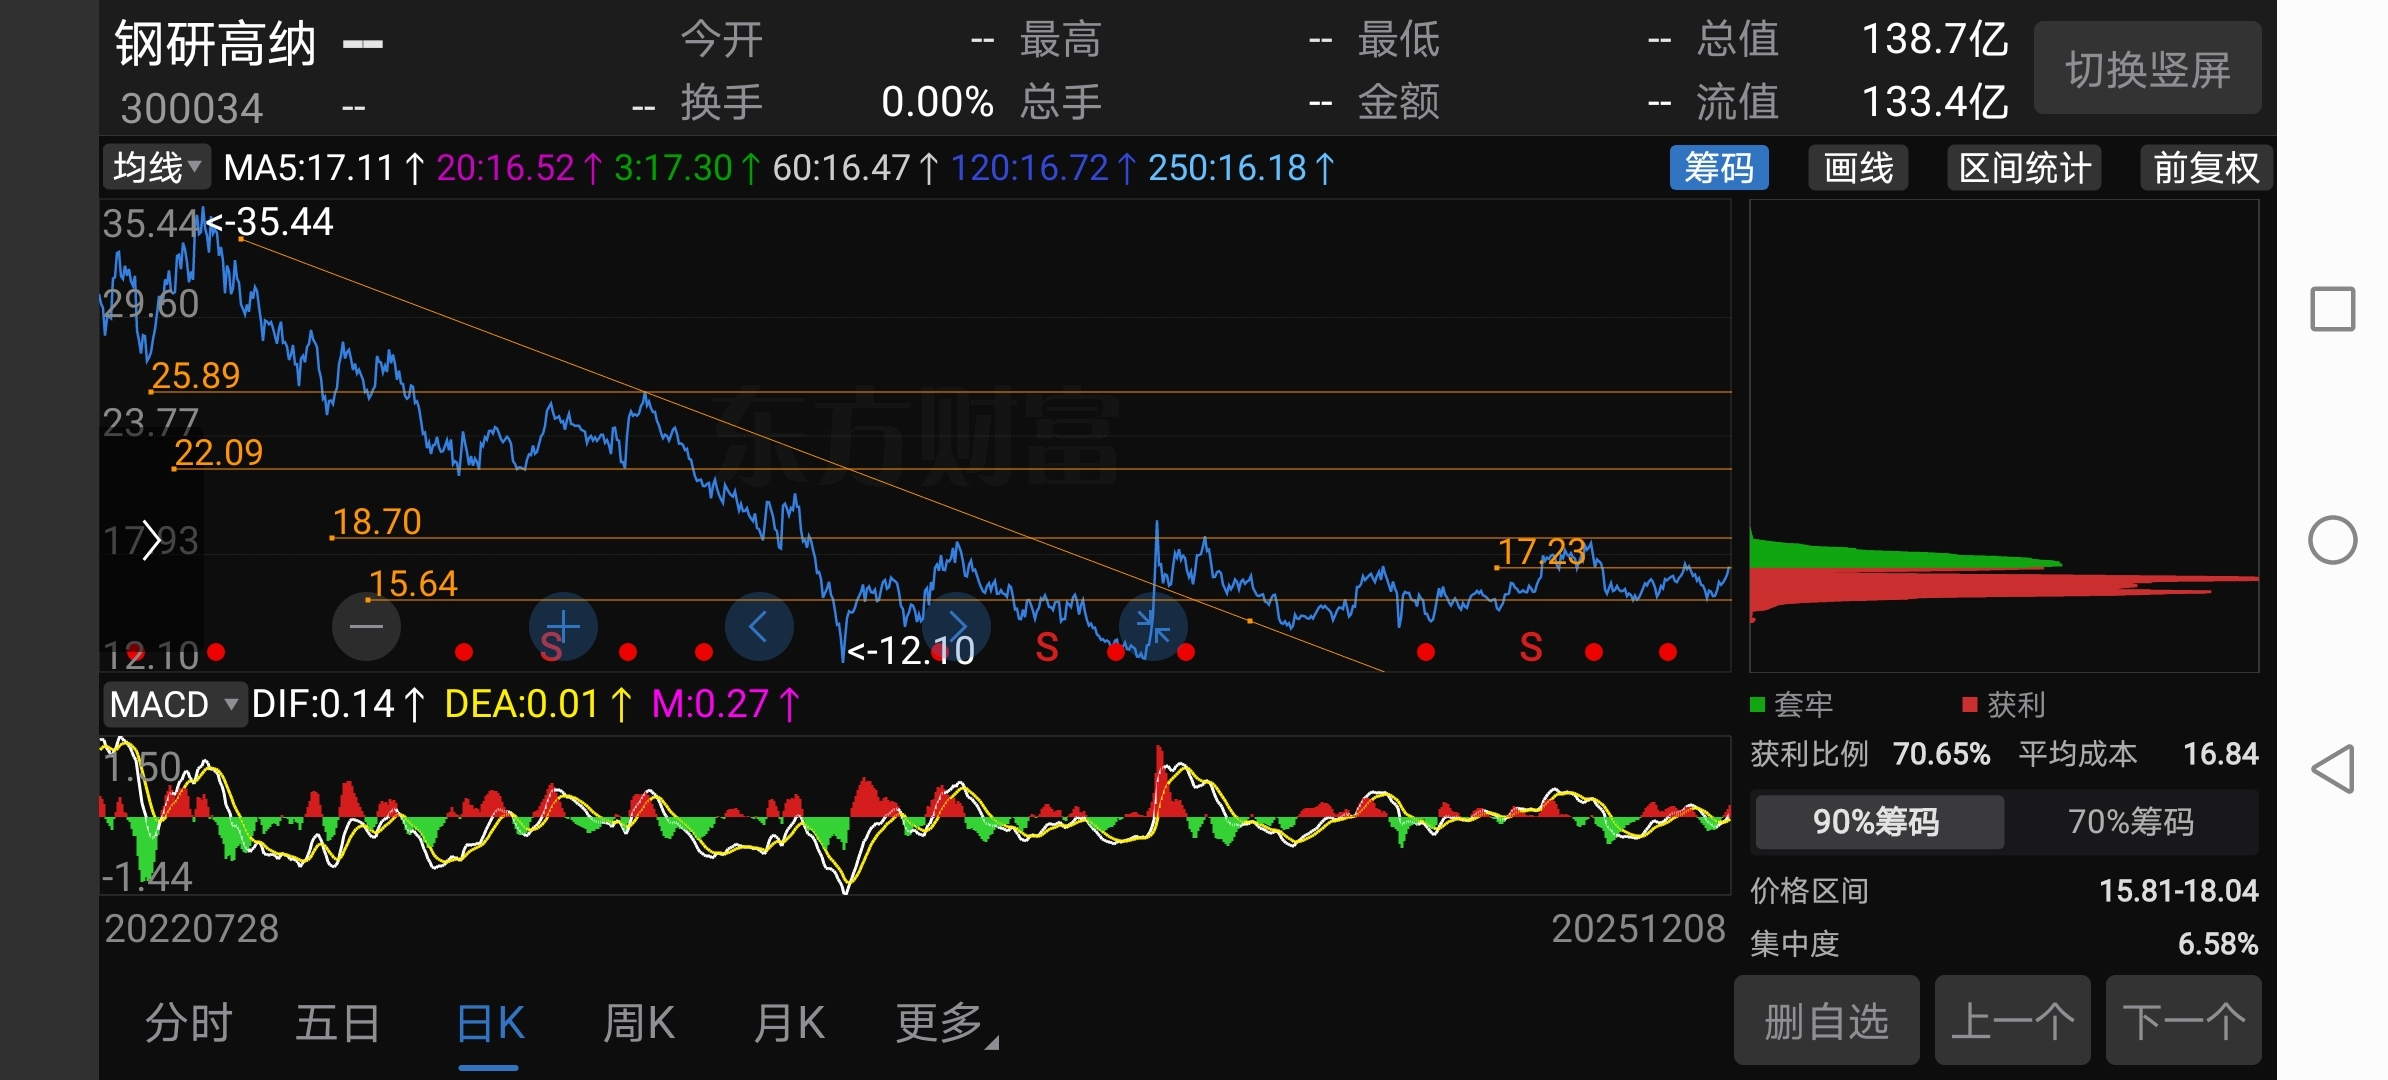Tap the red S sell marker near 17.23
2388x1080 pixels.
tap(1530, 648)
